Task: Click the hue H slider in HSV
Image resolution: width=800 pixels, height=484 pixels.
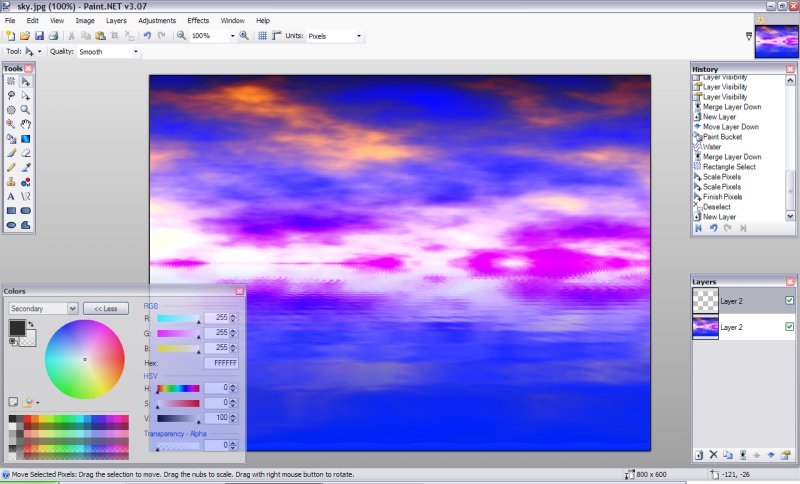Action: click(178, 388)
